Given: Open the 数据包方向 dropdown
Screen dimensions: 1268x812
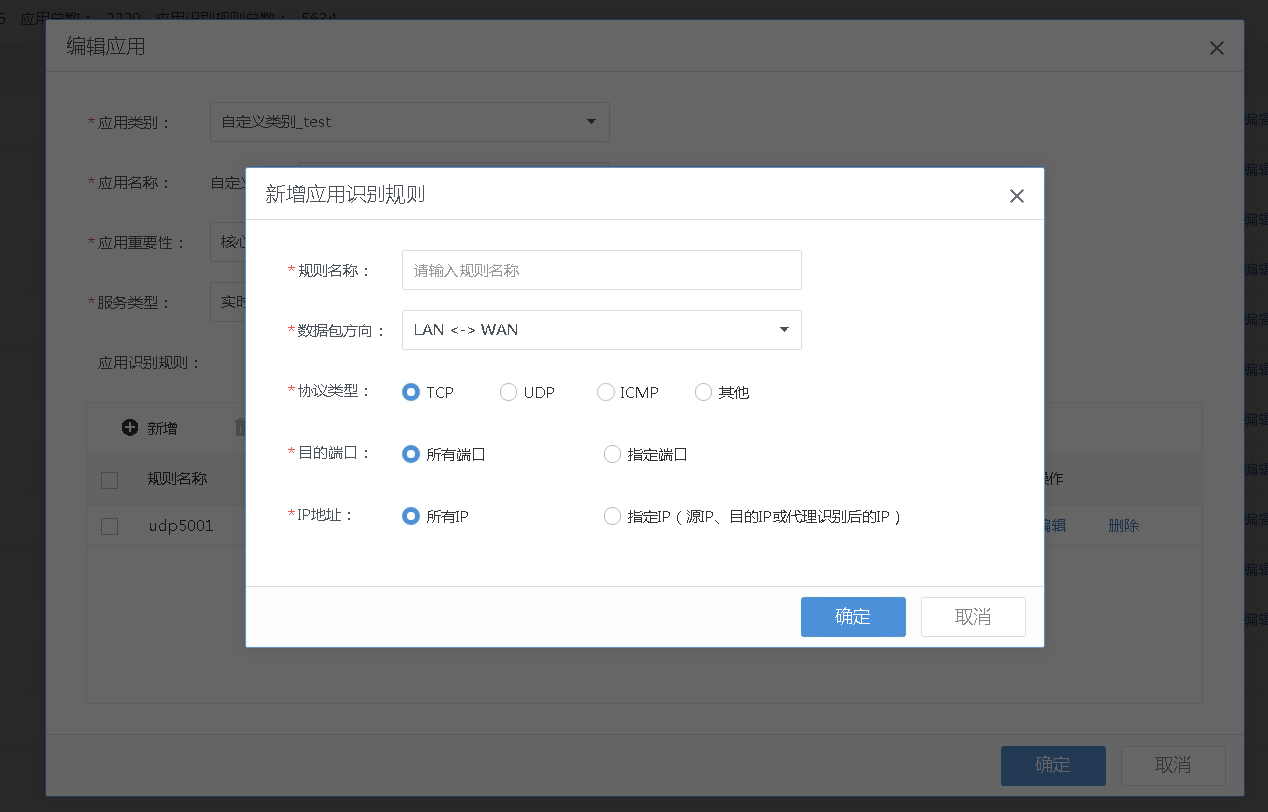Looking at the screenshot, I should pos(601,330).
